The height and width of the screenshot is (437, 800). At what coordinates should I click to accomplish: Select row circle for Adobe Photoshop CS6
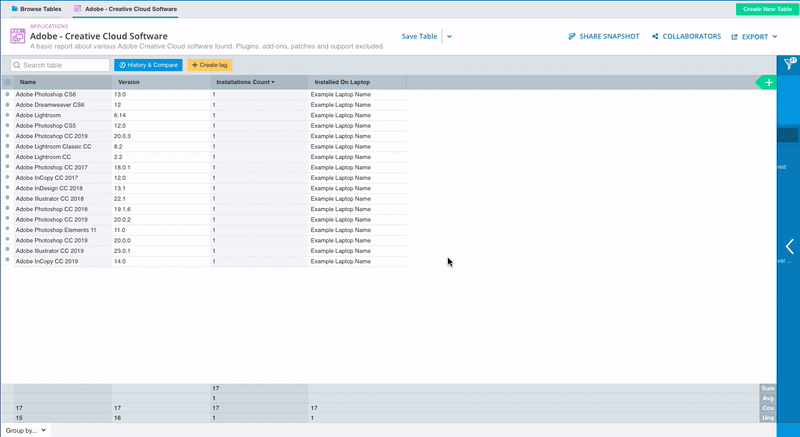pyautogui.click(x=7, y=94)
